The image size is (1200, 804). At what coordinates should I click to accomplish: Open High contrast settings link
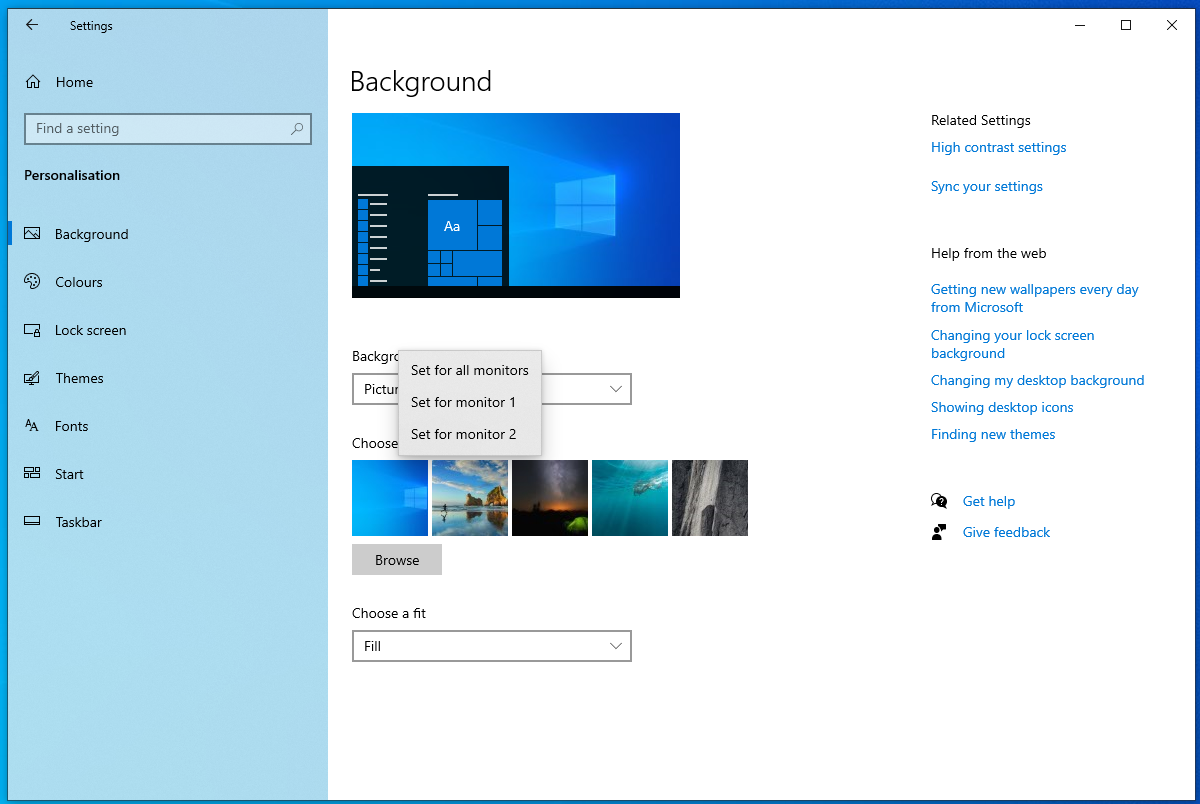[x=998, y=147]
